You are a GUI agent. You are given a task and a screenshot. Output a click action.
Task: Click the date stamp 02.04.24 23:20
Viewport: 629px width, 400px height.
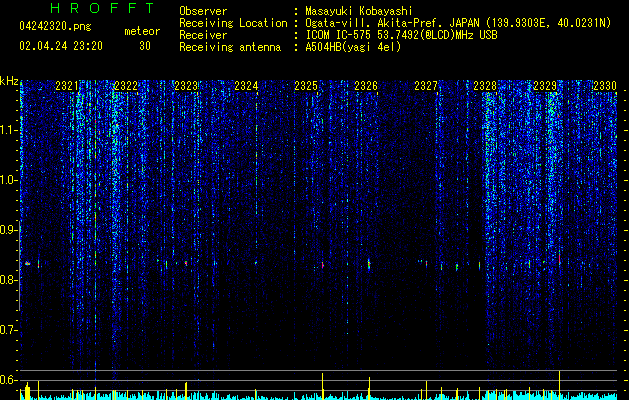[x=61, y=46]
